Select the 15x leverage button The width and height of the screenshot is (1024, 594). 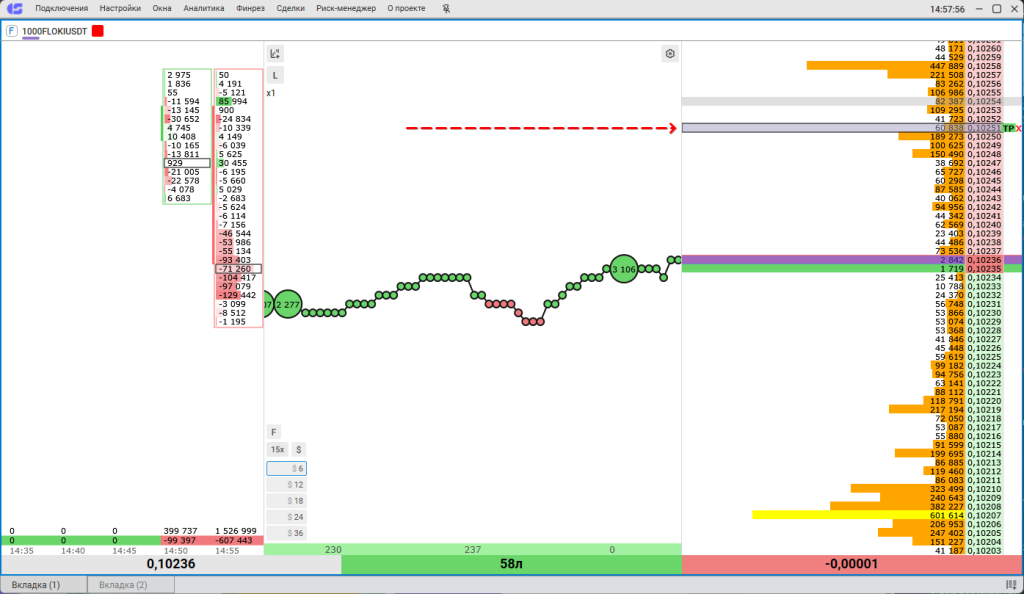(278, 450)
